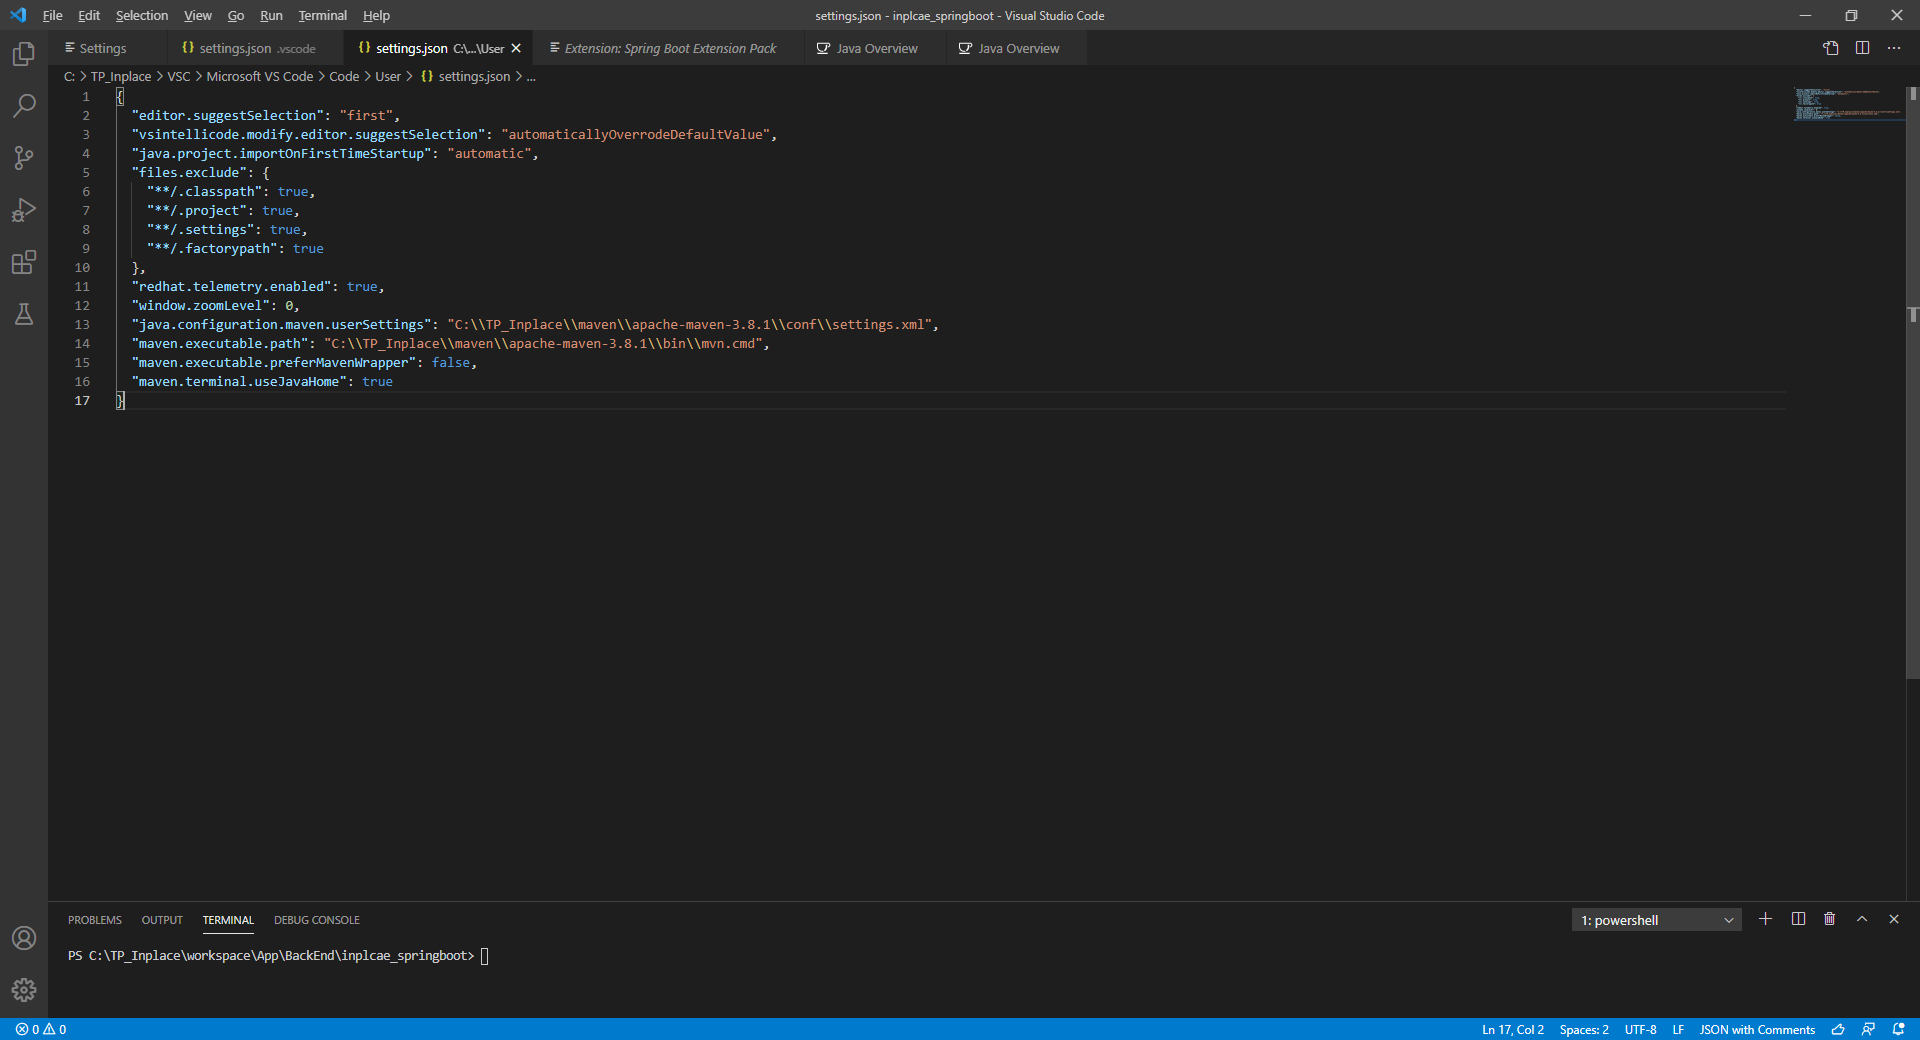Kill the terminal with trash icon
Screen dimensions: 1920x1040
pyautogui.click(x=1830, y=919)
